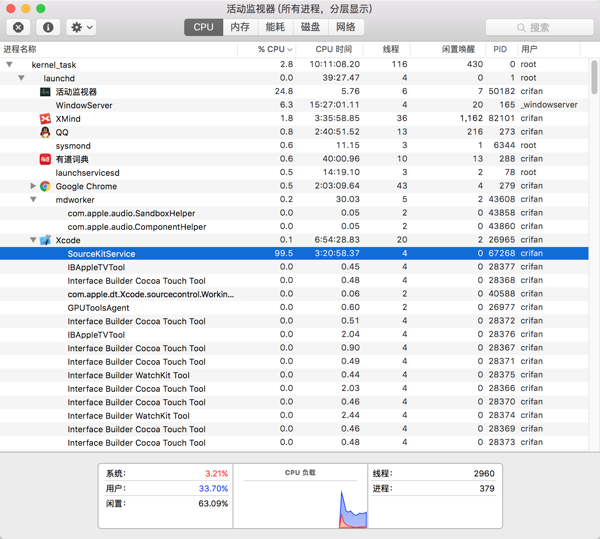Screen dimensions: 600x539
Task: Sort by 线程 column header
Action: coord(386,49)
